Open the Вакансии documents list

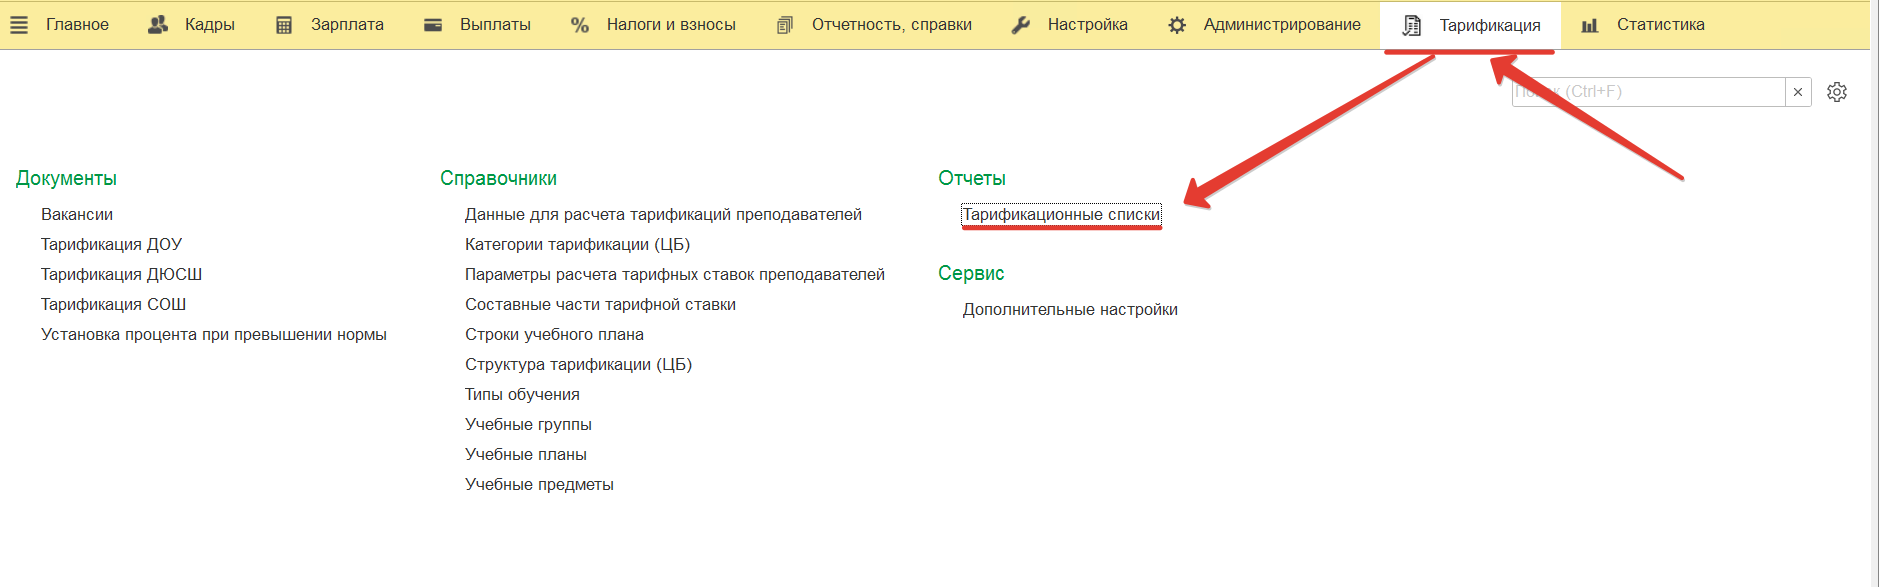[77, 214]
